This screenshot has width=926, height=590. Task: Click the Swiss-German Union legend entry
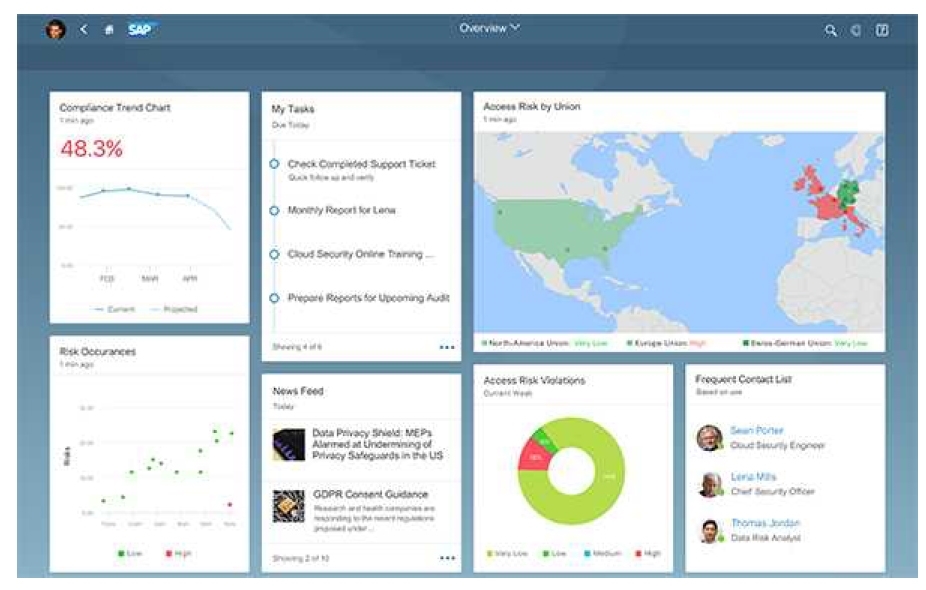click(x=804, y=343)
